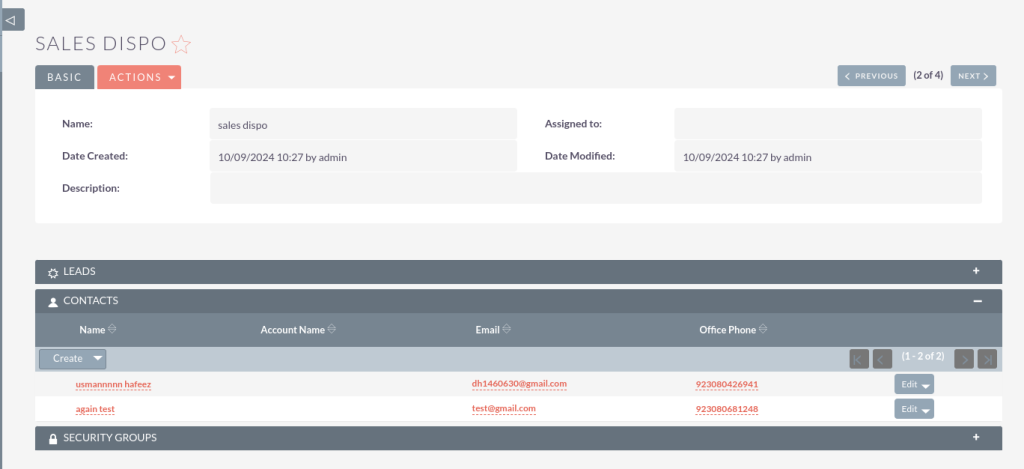Click previous page arrow in Contacts pagination
1024x469 pixels.
tap(882, 359)
